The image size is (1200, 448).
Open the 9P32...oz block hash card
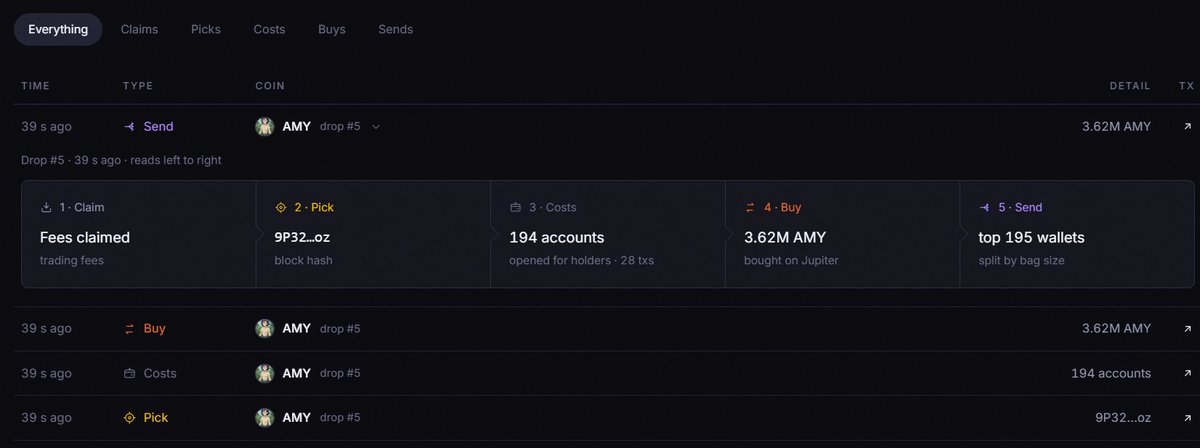click(x=373, y=234)
